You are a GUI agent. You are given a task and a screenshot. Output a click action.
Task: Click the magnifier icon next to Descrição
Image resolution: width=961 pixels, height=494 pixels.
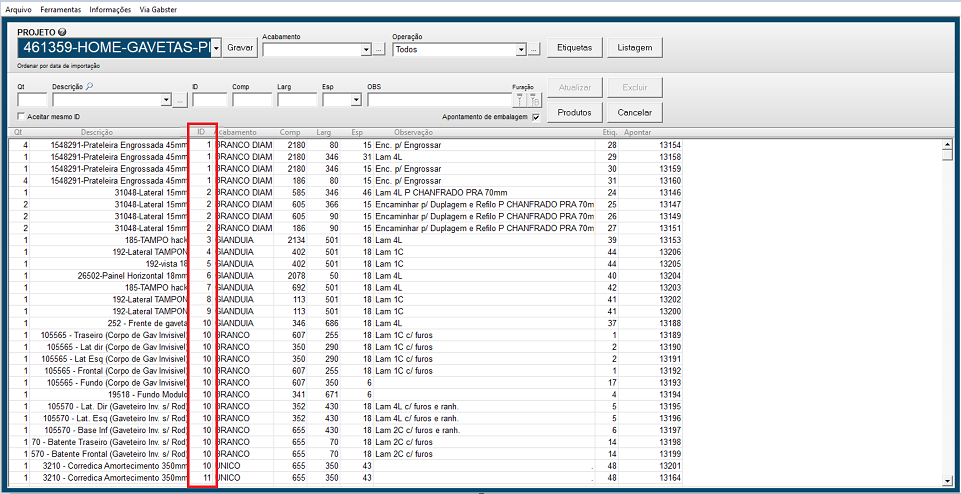[x=89, y=86]
